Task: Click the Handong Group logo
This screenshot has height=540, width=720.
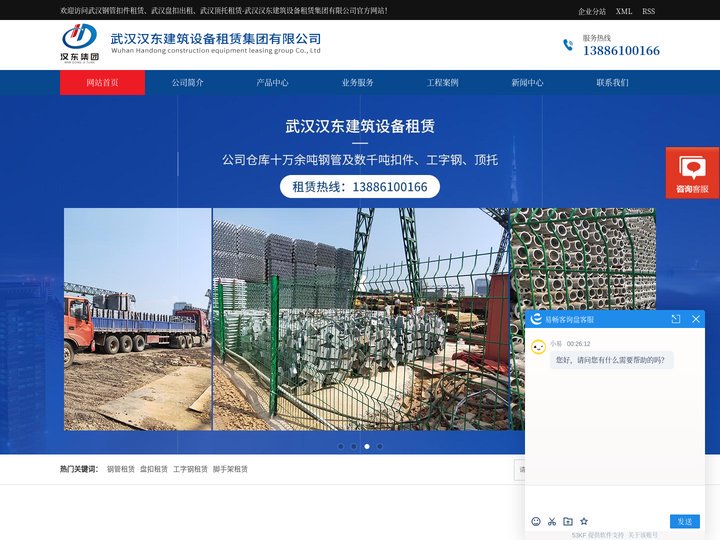Action: 79,43
